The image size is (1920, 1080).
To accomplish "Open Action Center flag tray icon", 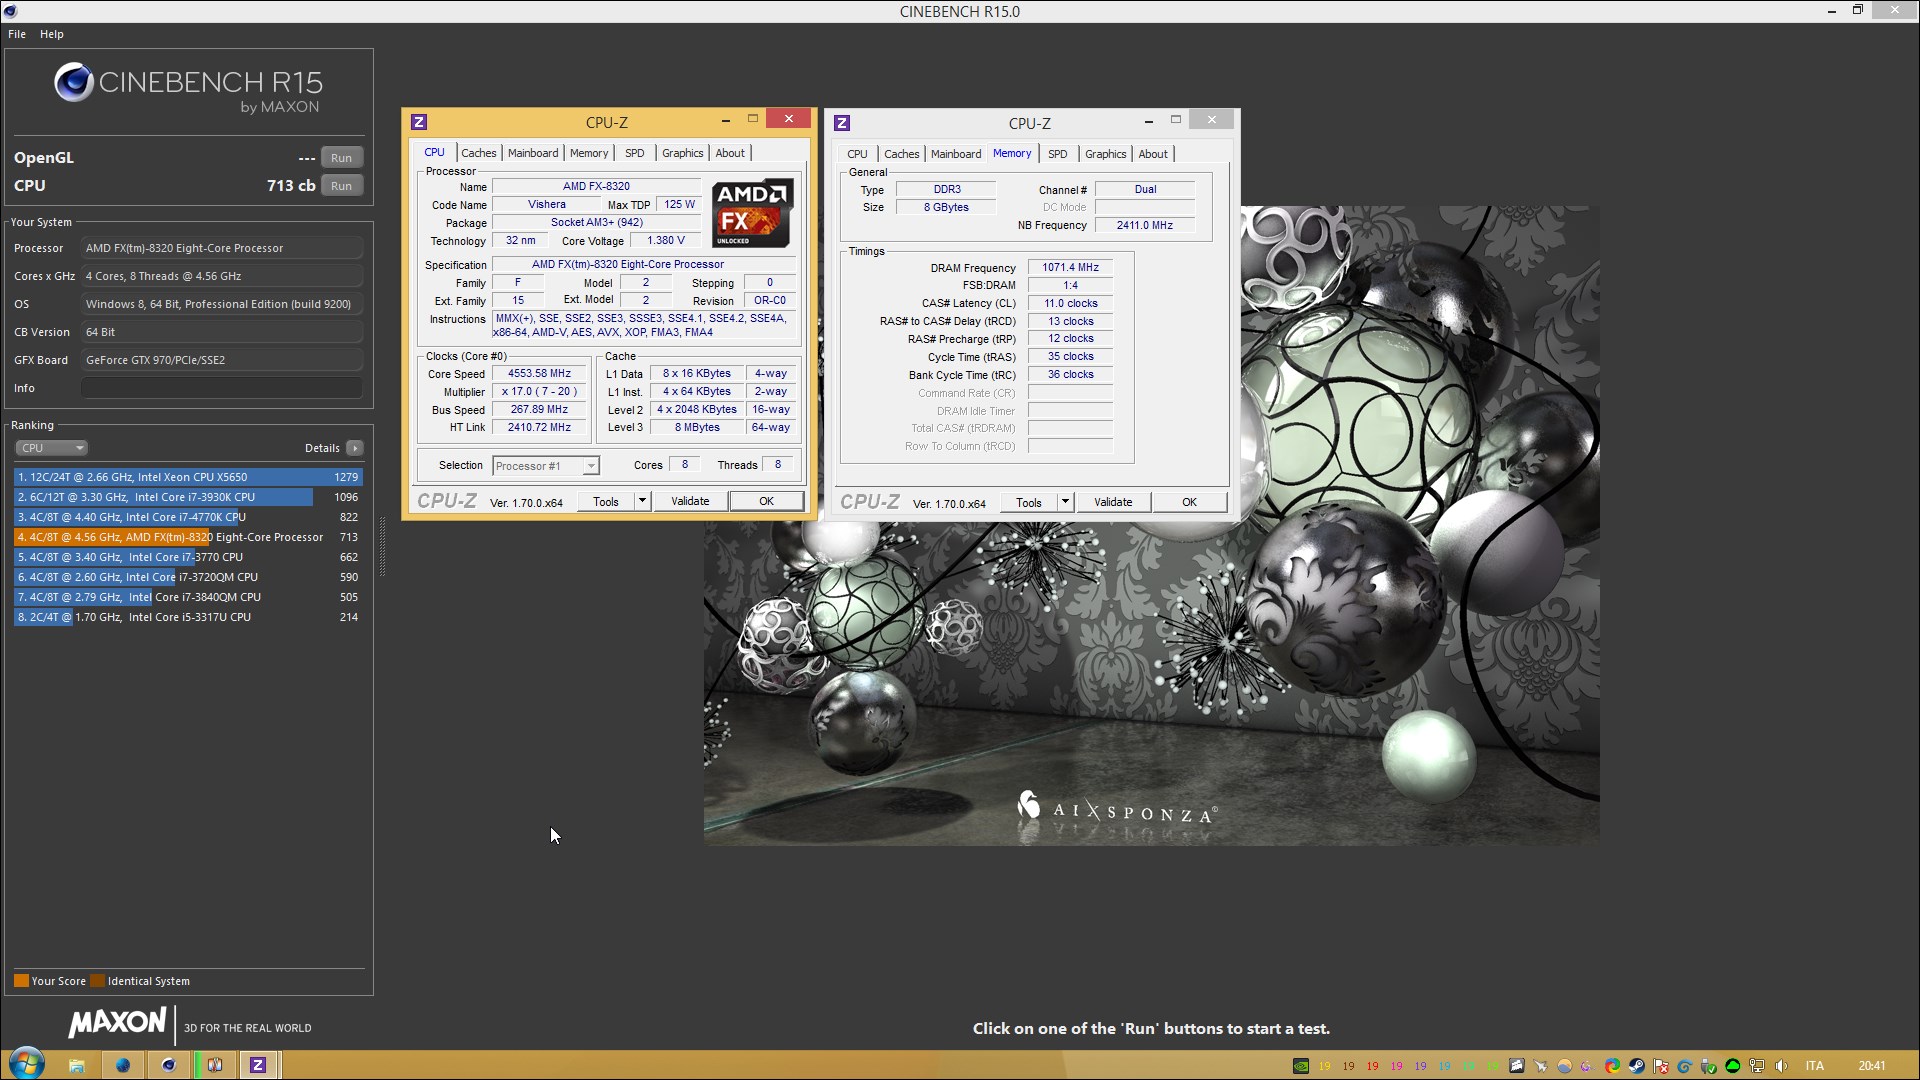I will click(x=1661, y=1066).
